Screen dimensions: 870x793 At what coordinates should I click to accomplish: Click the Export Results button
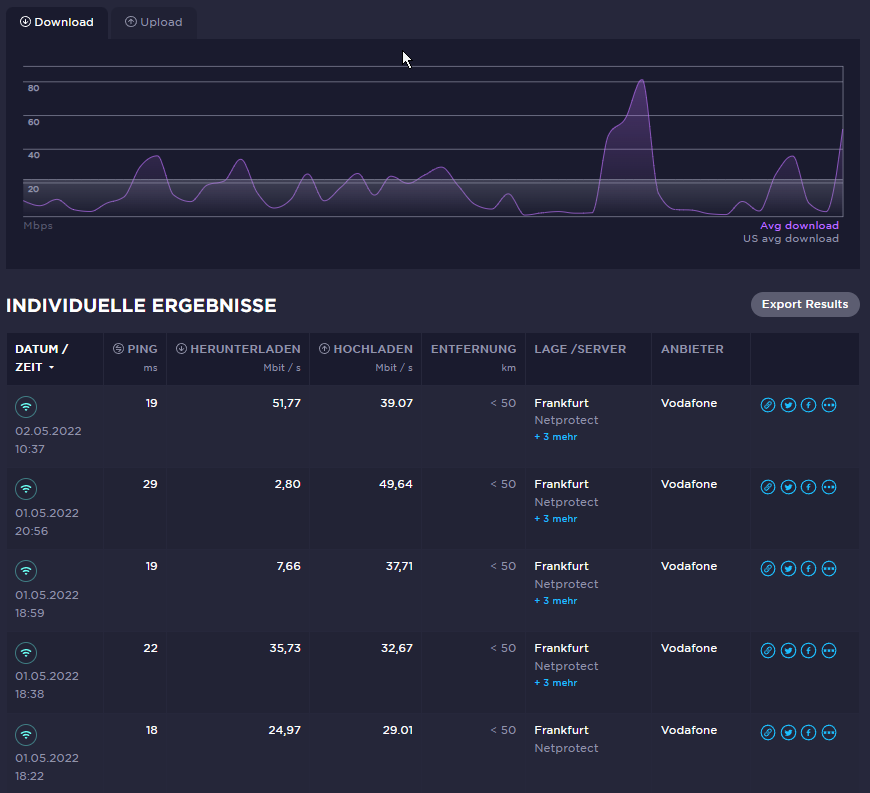pos(804,304)
